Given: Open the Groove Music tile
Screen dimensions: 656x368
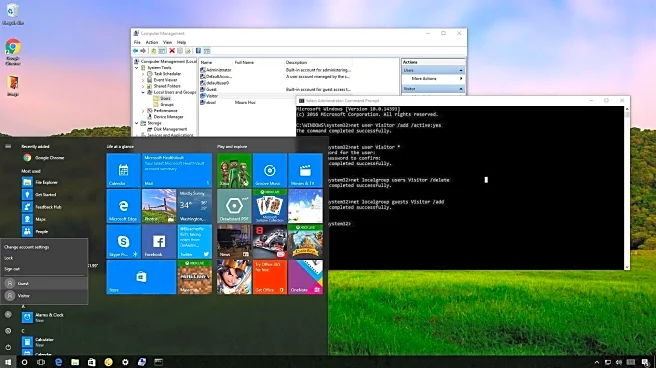Looking at the screenshot, I should (270, 170).
